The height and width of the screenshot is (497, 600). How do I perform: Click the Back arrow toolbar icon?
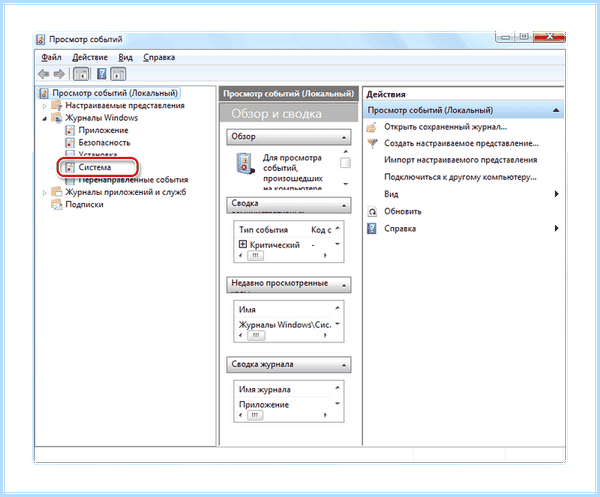click(x=43, y=74)
